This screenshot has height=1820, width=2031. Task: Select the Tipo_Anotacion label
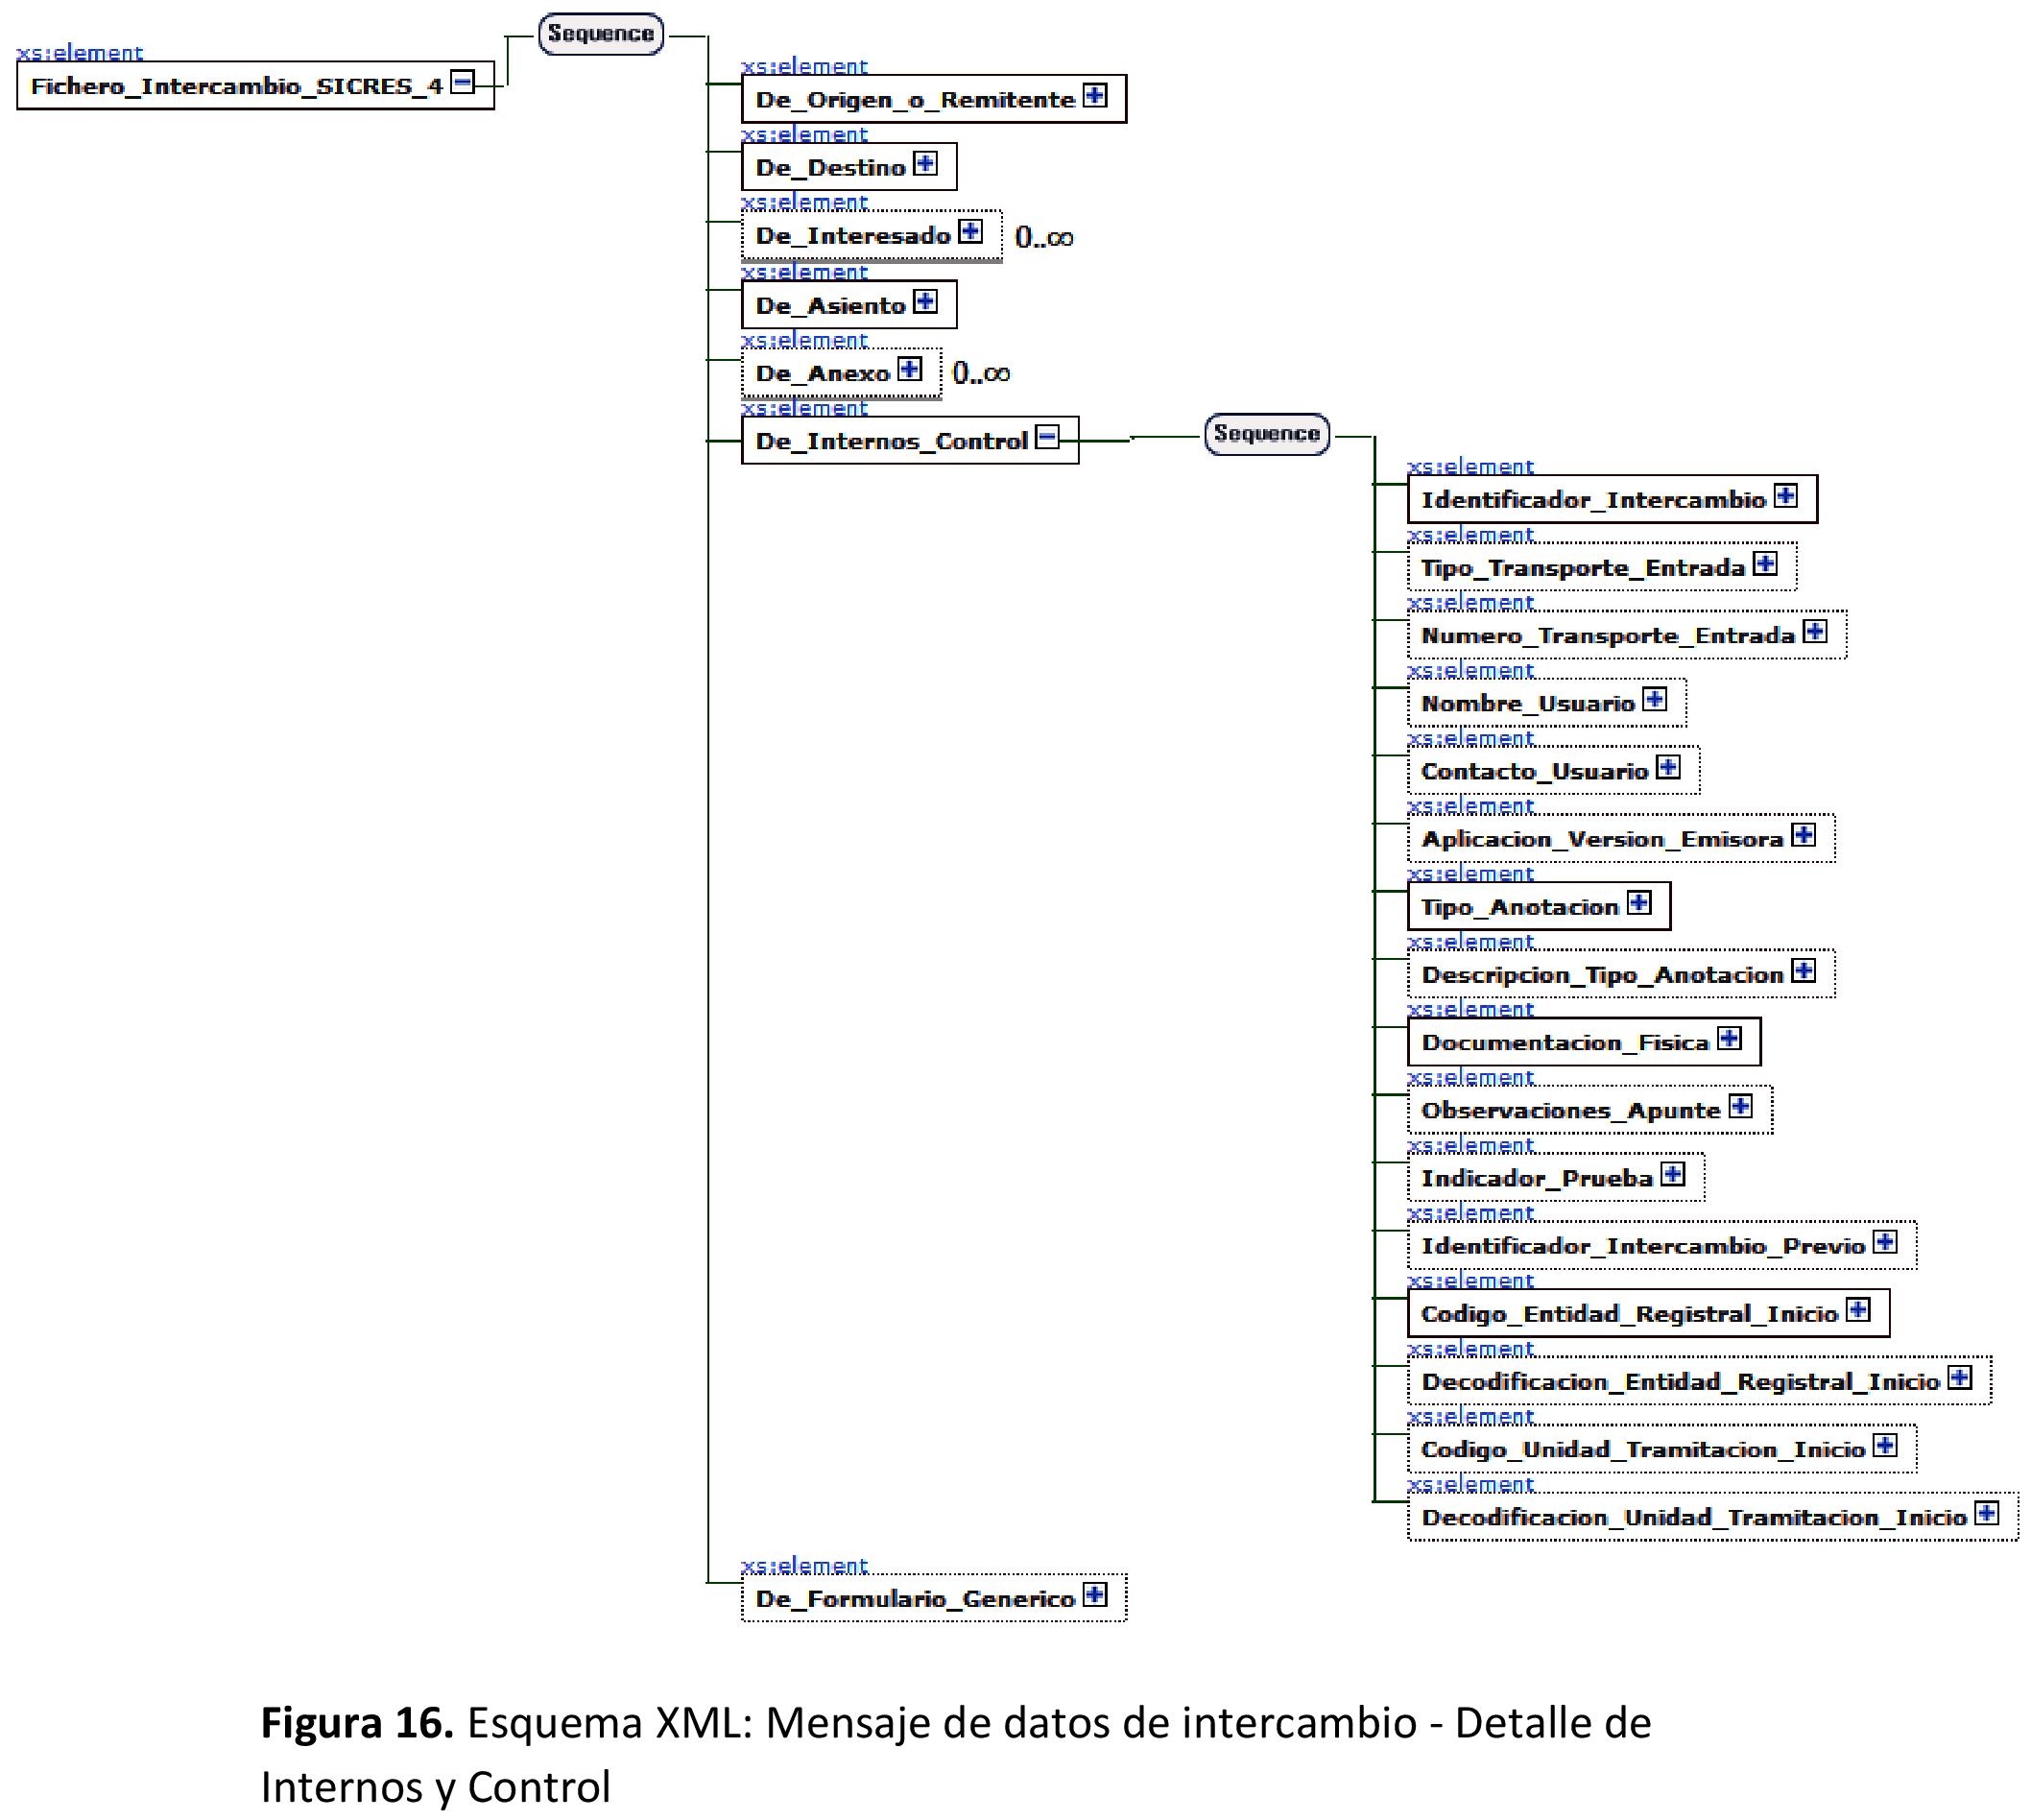(x=1521, y=909)
